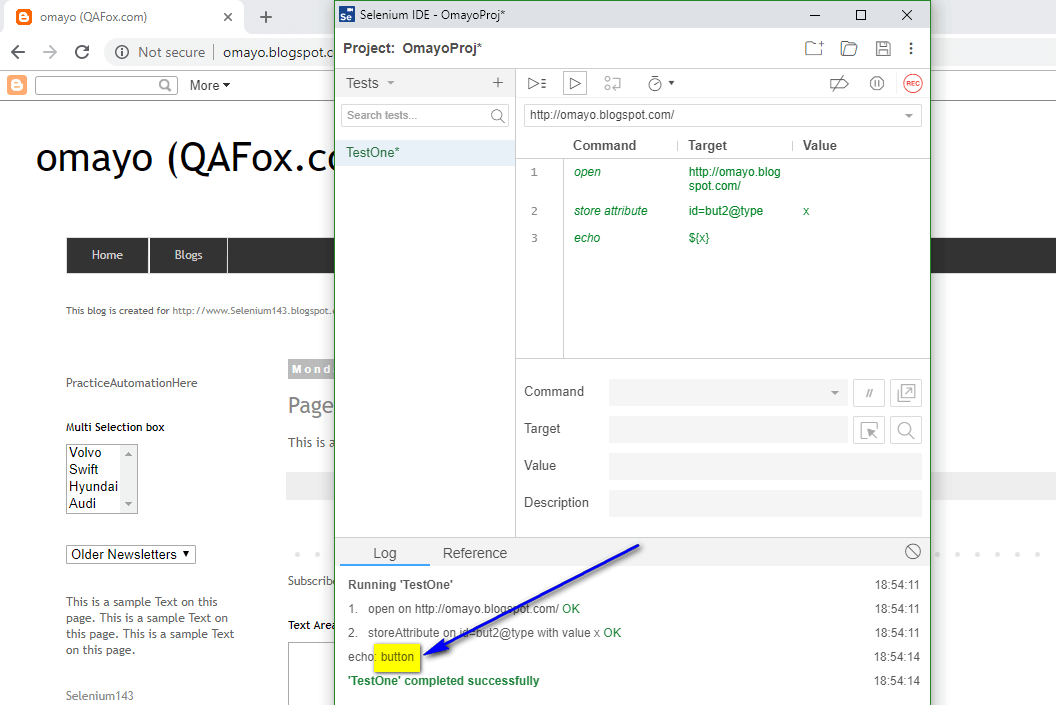The height and width of the screenshot is (705, 1056).
Task: Save the OmayoProj project
Action: click(x=882, y=48)
